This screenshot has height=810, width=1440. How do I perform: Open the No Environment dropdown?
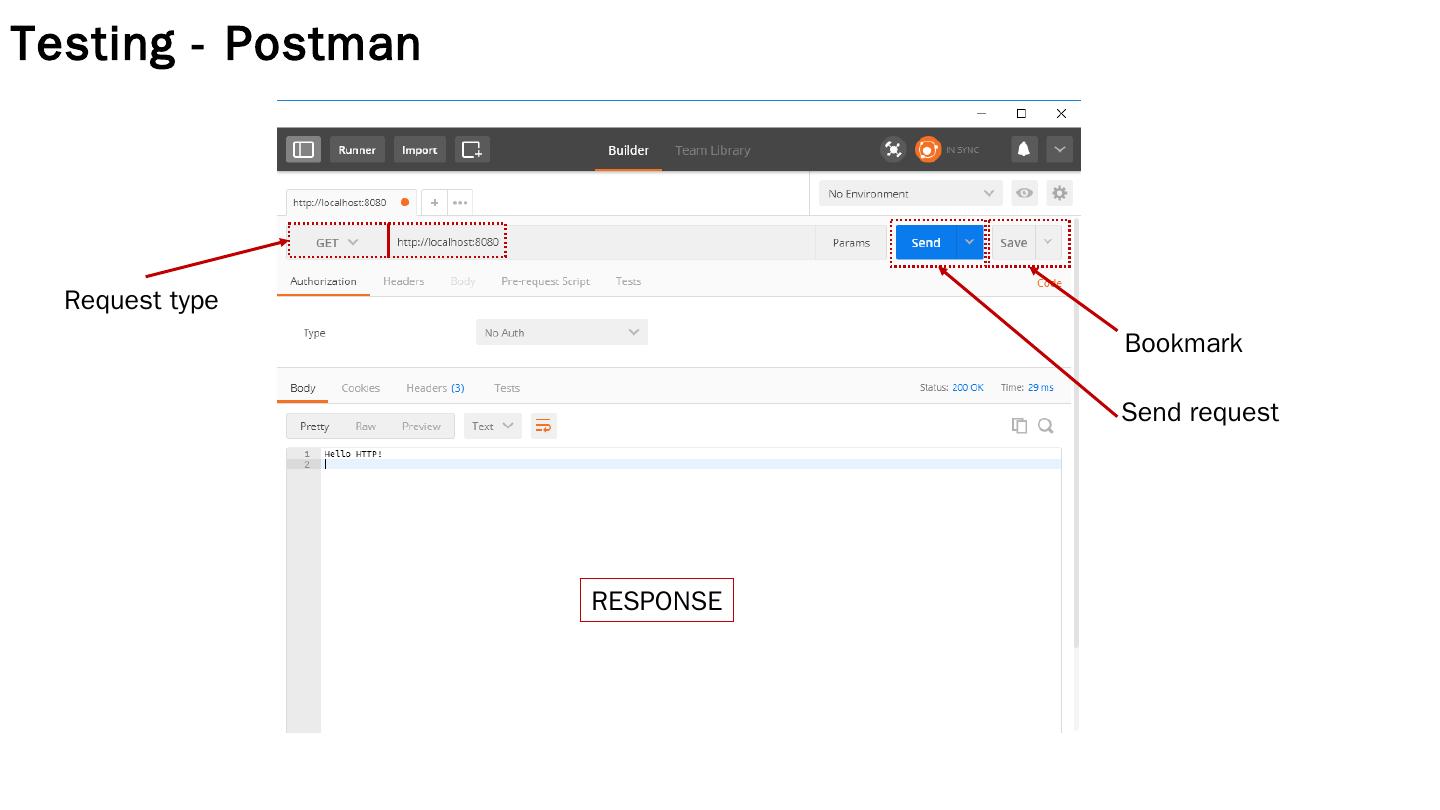pos(910,193)
